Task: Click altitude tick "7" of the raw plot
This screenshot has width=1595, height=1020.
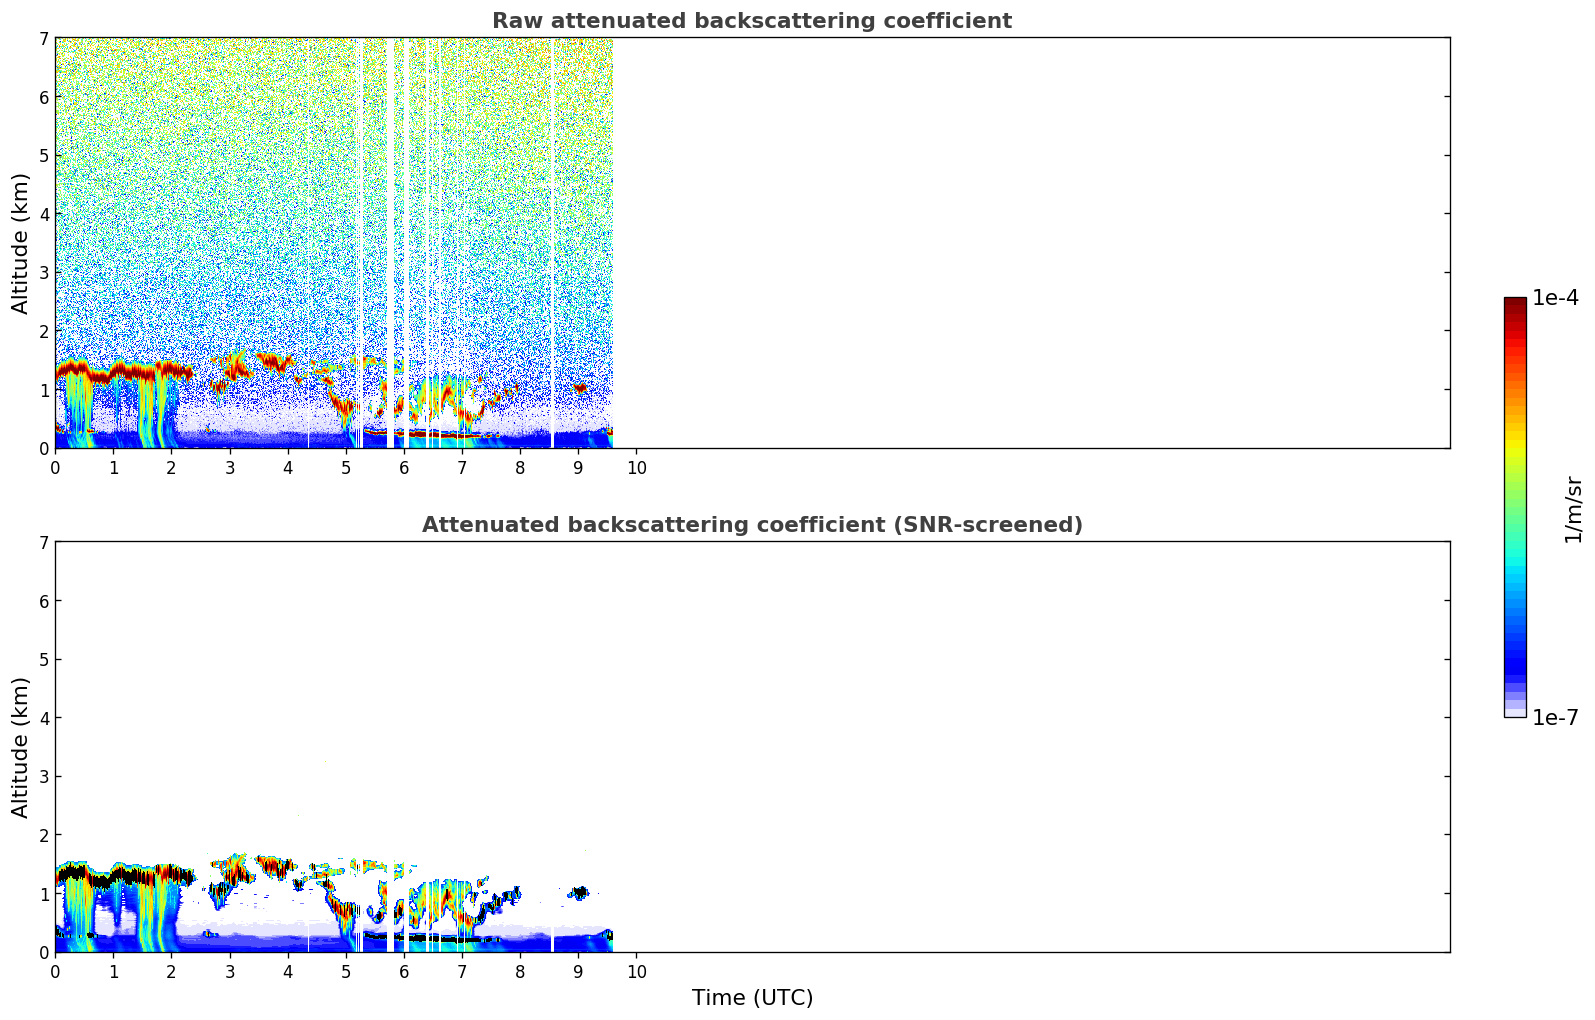Action: (x=44, y=39)
